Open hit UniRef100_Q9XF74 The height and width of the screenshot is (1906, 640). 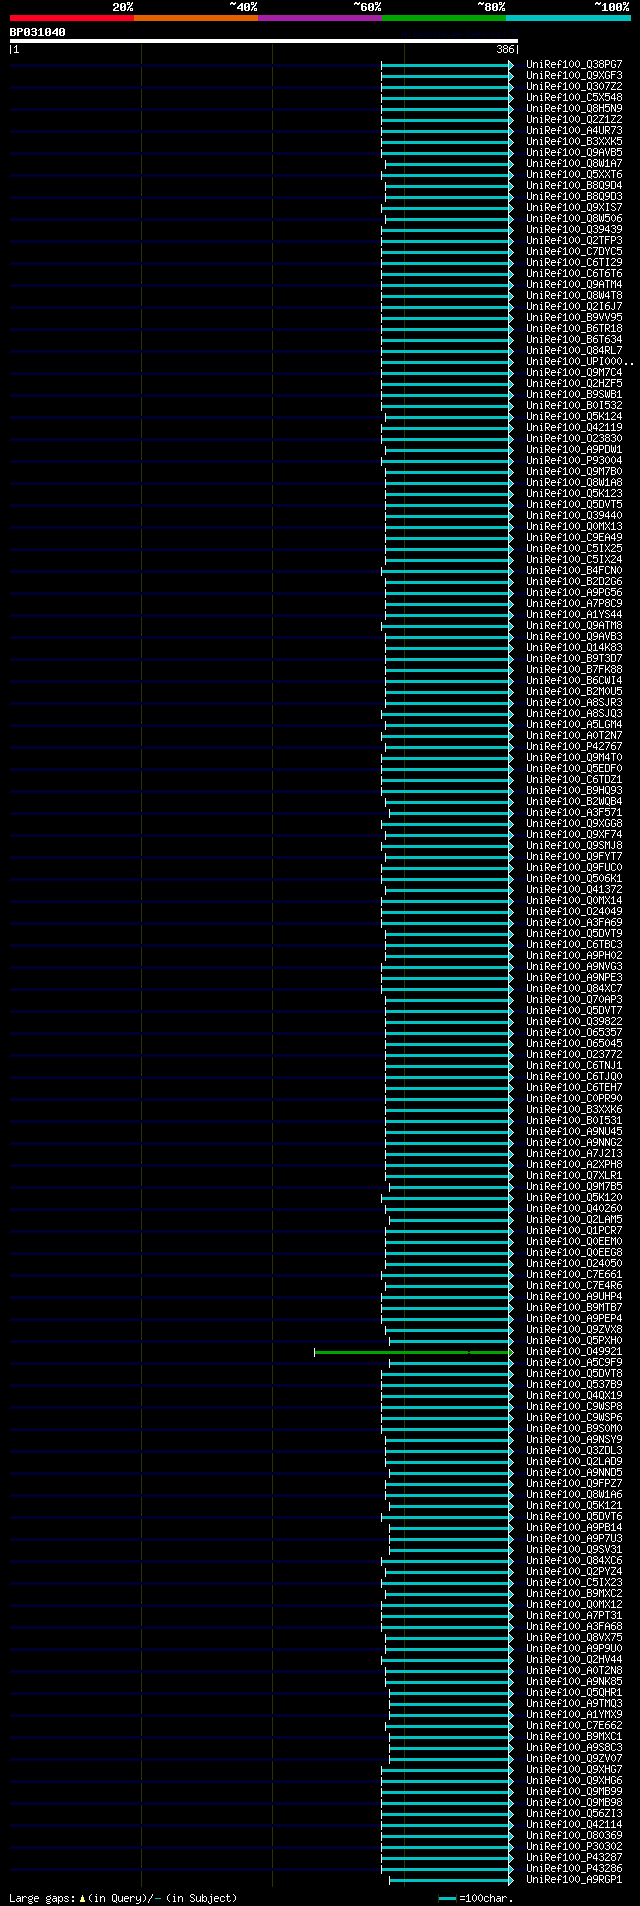coord(574,834)
